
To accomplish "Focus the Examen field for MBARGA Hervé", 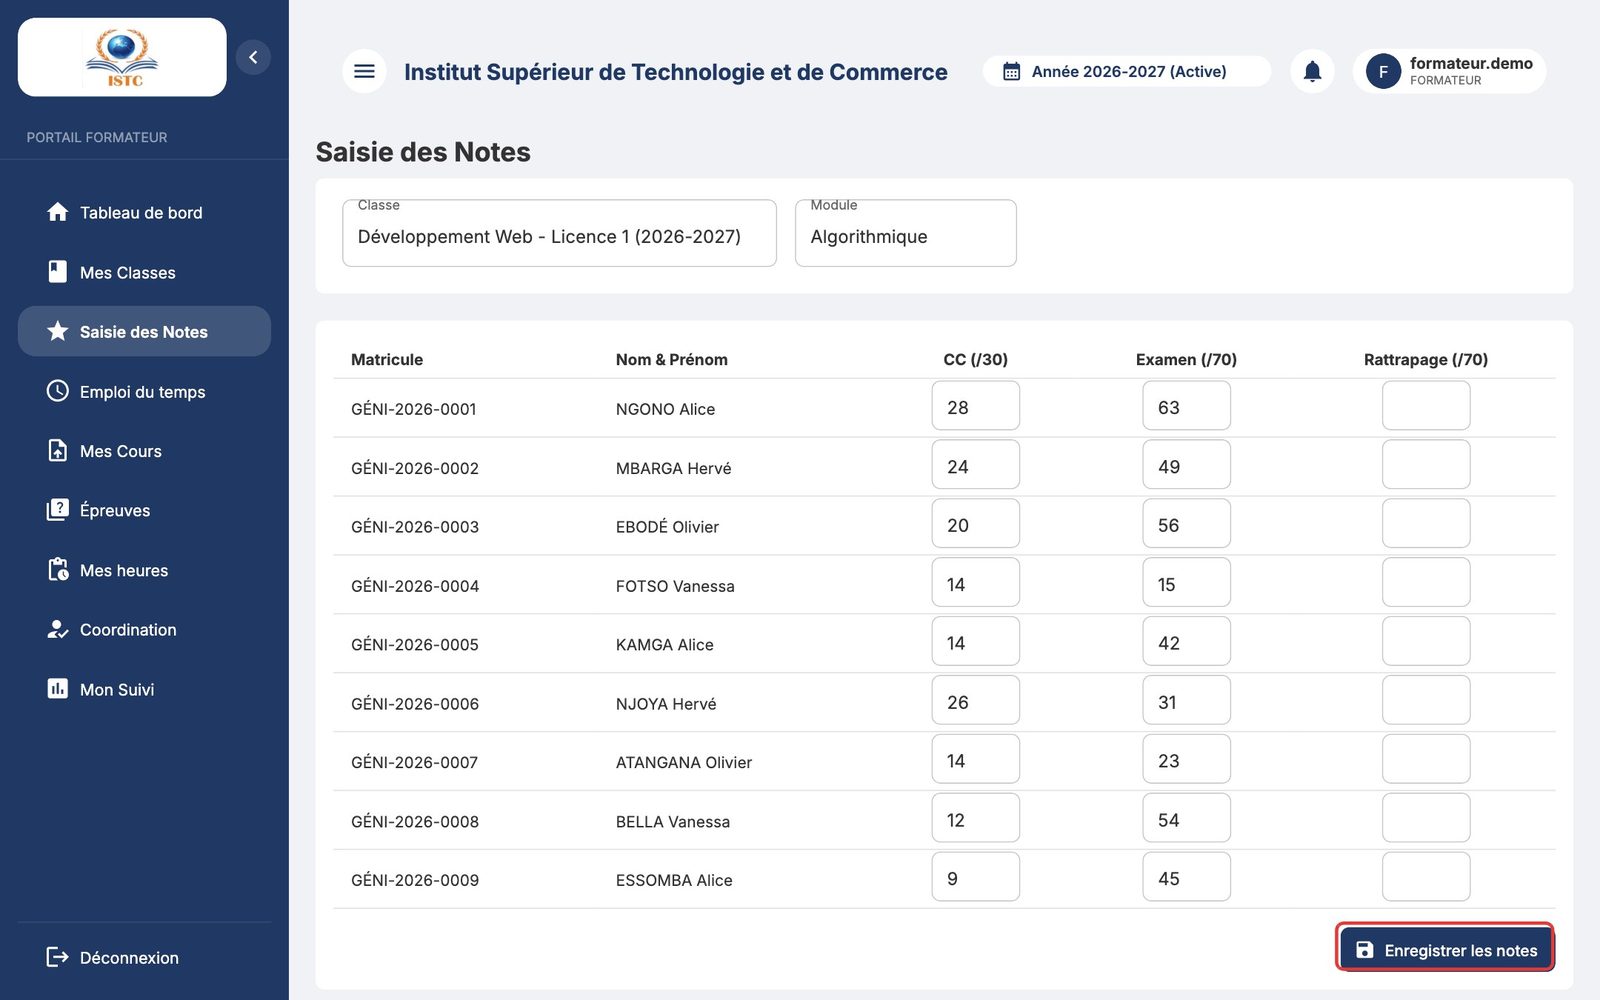I will click(x=1187, y=465).
